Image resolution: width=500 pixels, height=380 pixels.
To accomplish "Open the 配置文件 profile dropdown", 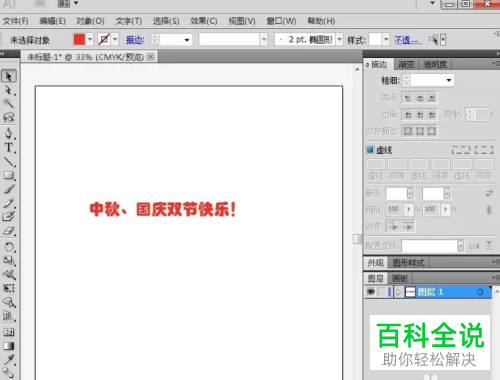I will pos(460,246).
